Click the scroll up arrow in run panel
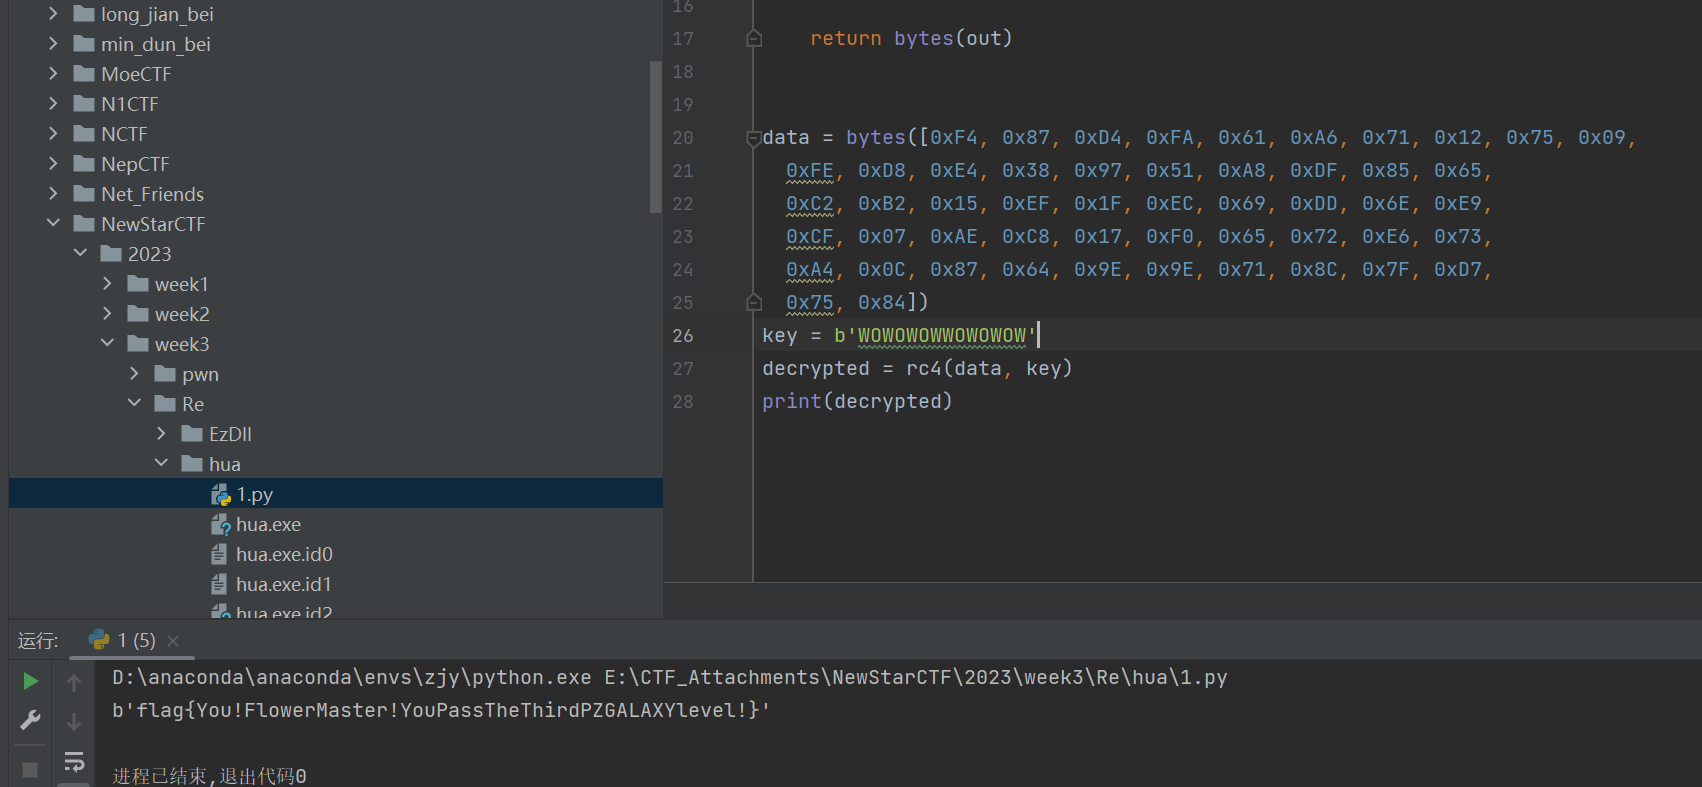Screen dimensions: 1702x787 click(74, 683)
